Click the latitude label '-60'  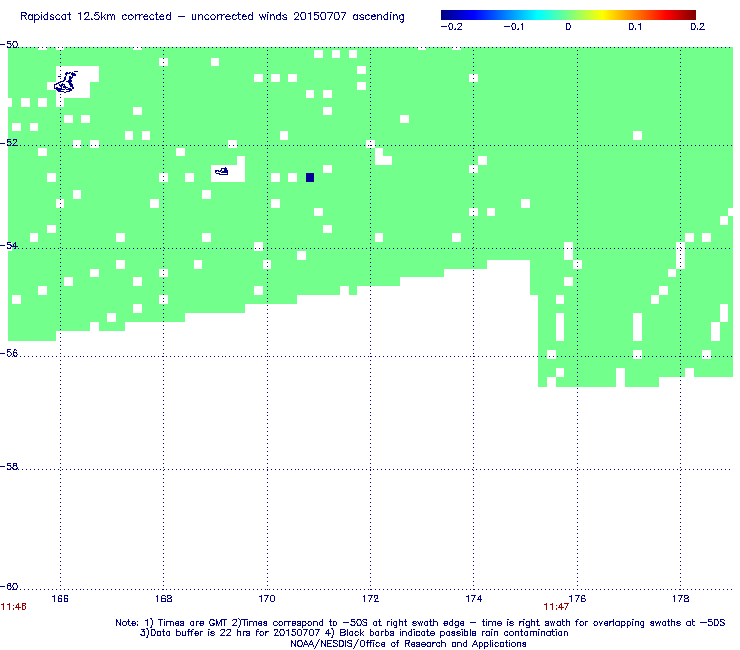pos(9,587)
